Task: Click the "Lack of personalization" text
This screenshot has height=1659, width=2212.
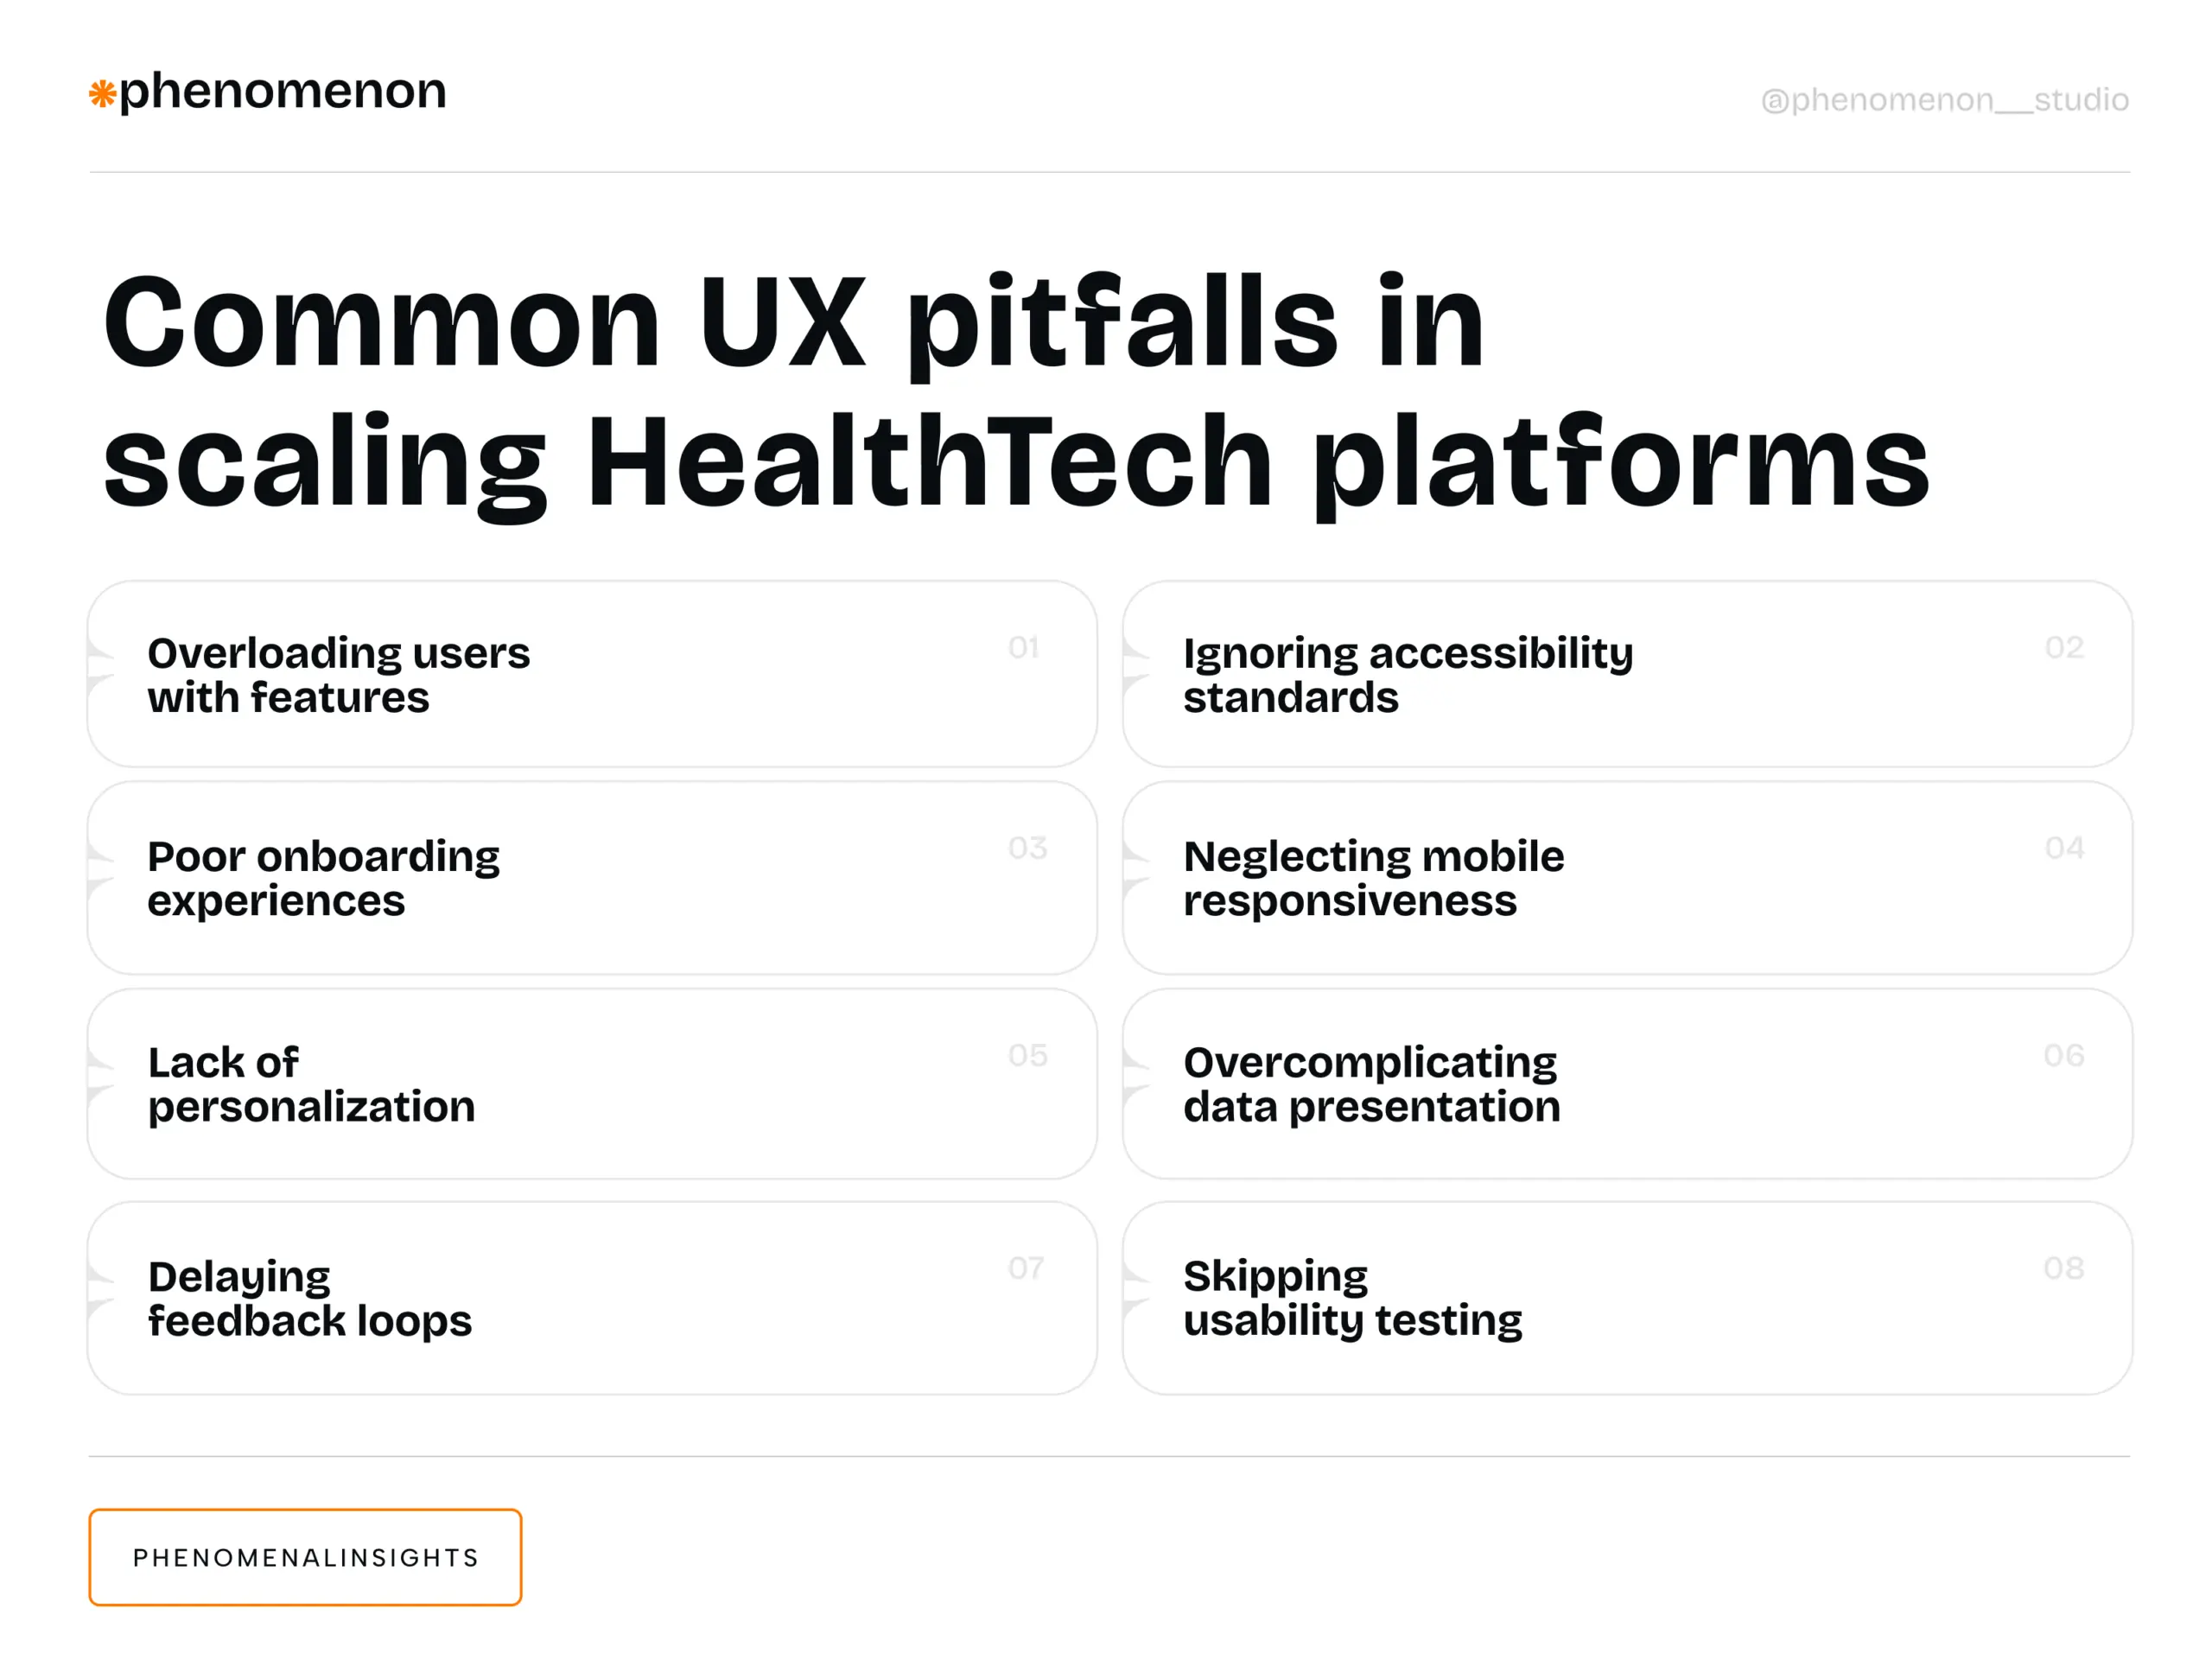Action: pos(311,1084)
